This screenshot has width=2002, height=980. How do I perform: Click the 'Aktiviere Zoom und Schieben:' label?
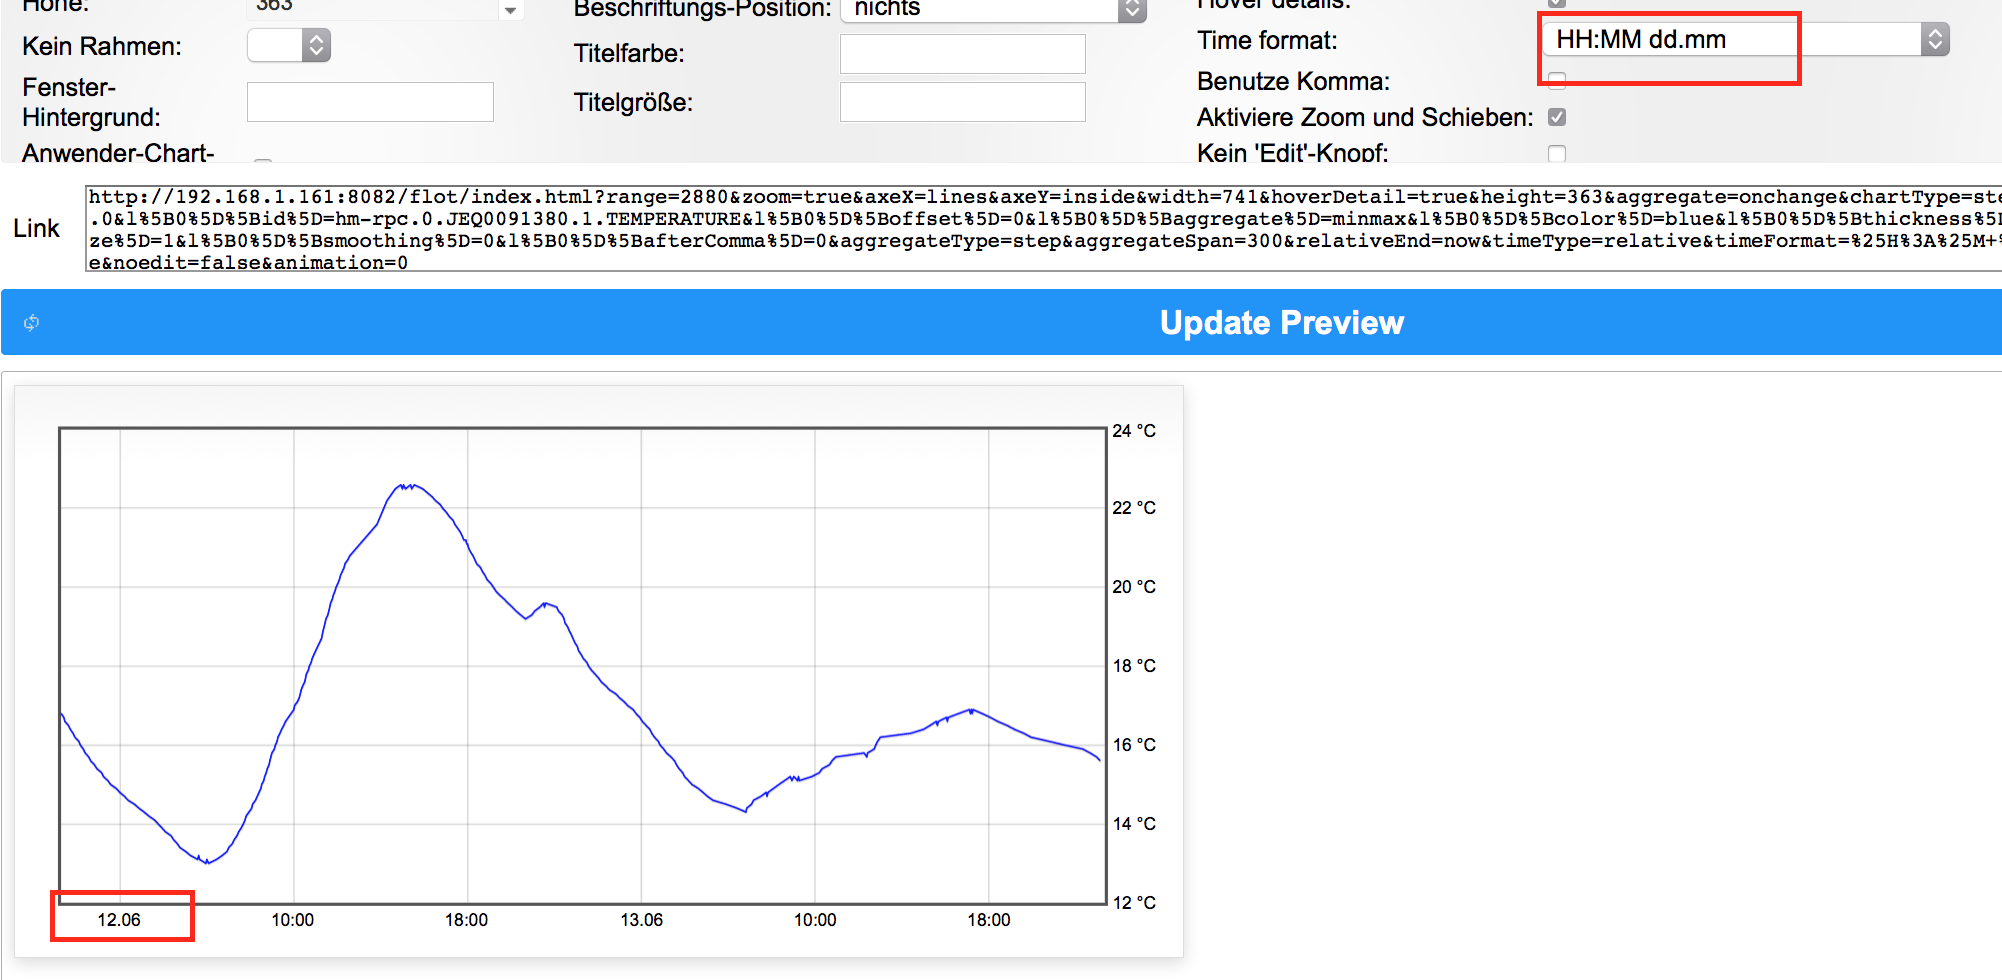coord(1365,117)
